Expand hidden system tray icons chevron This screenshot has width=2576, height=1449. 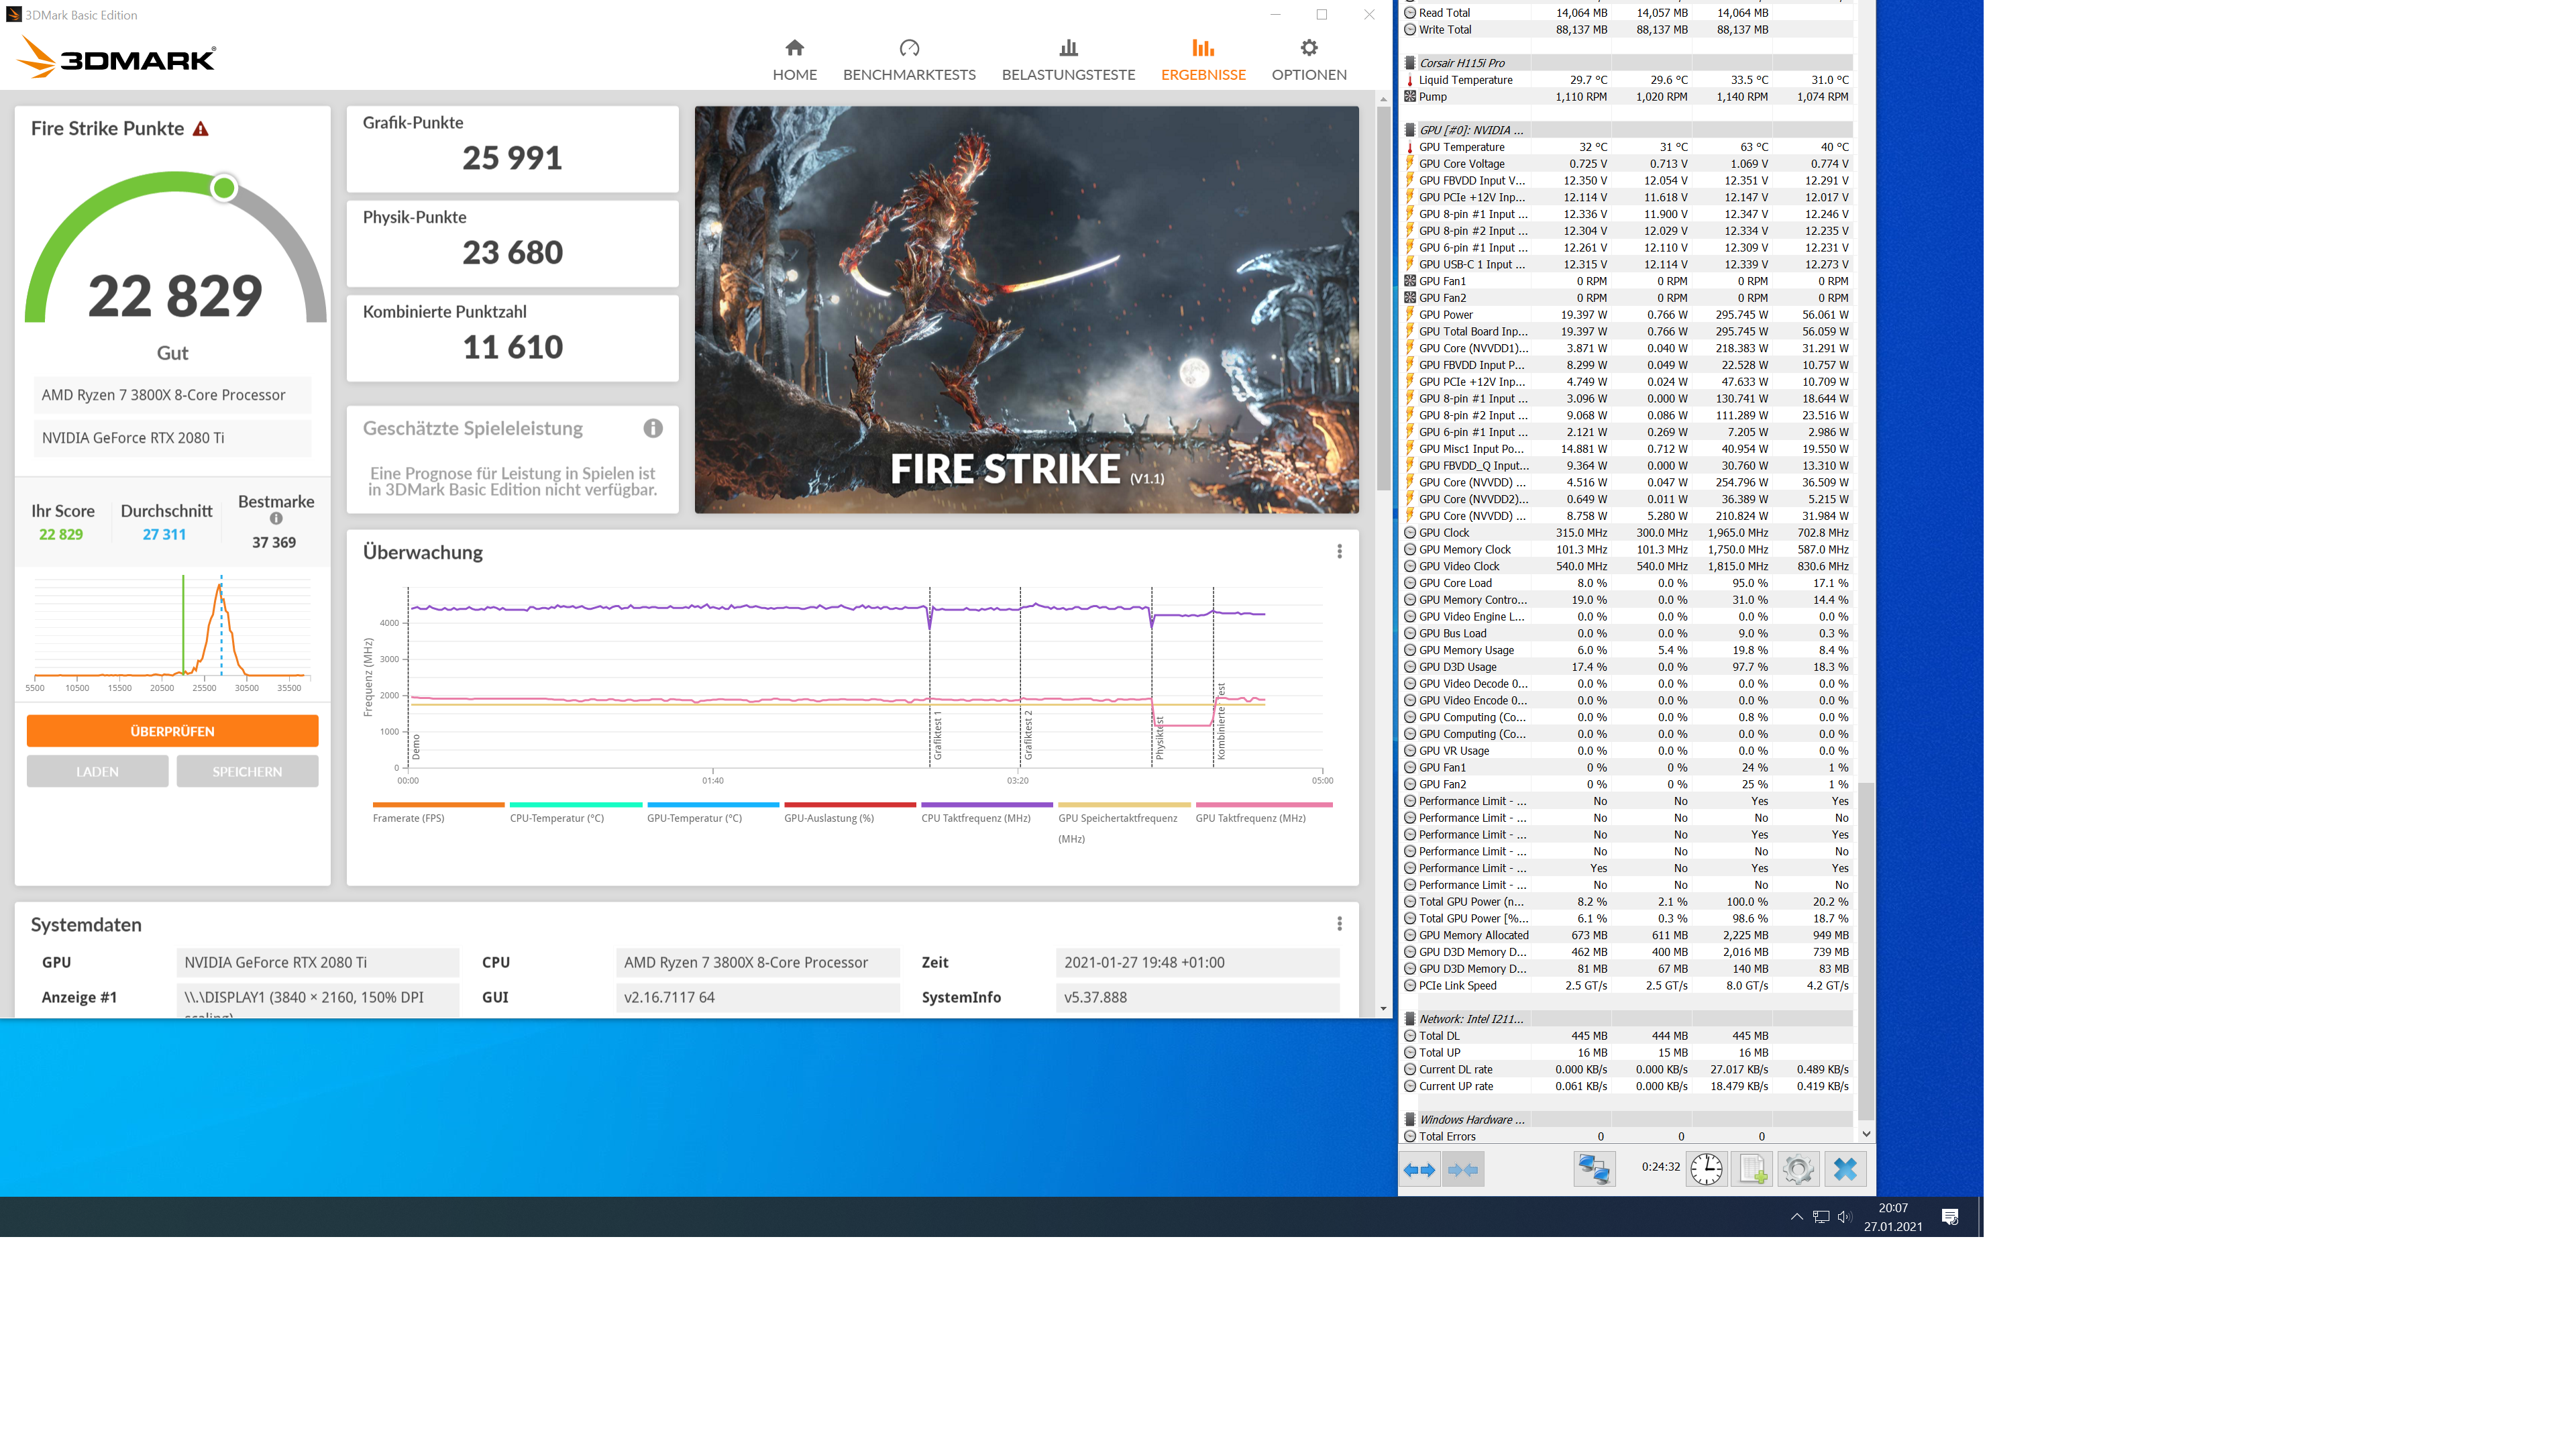(x=1796, y=1217)
